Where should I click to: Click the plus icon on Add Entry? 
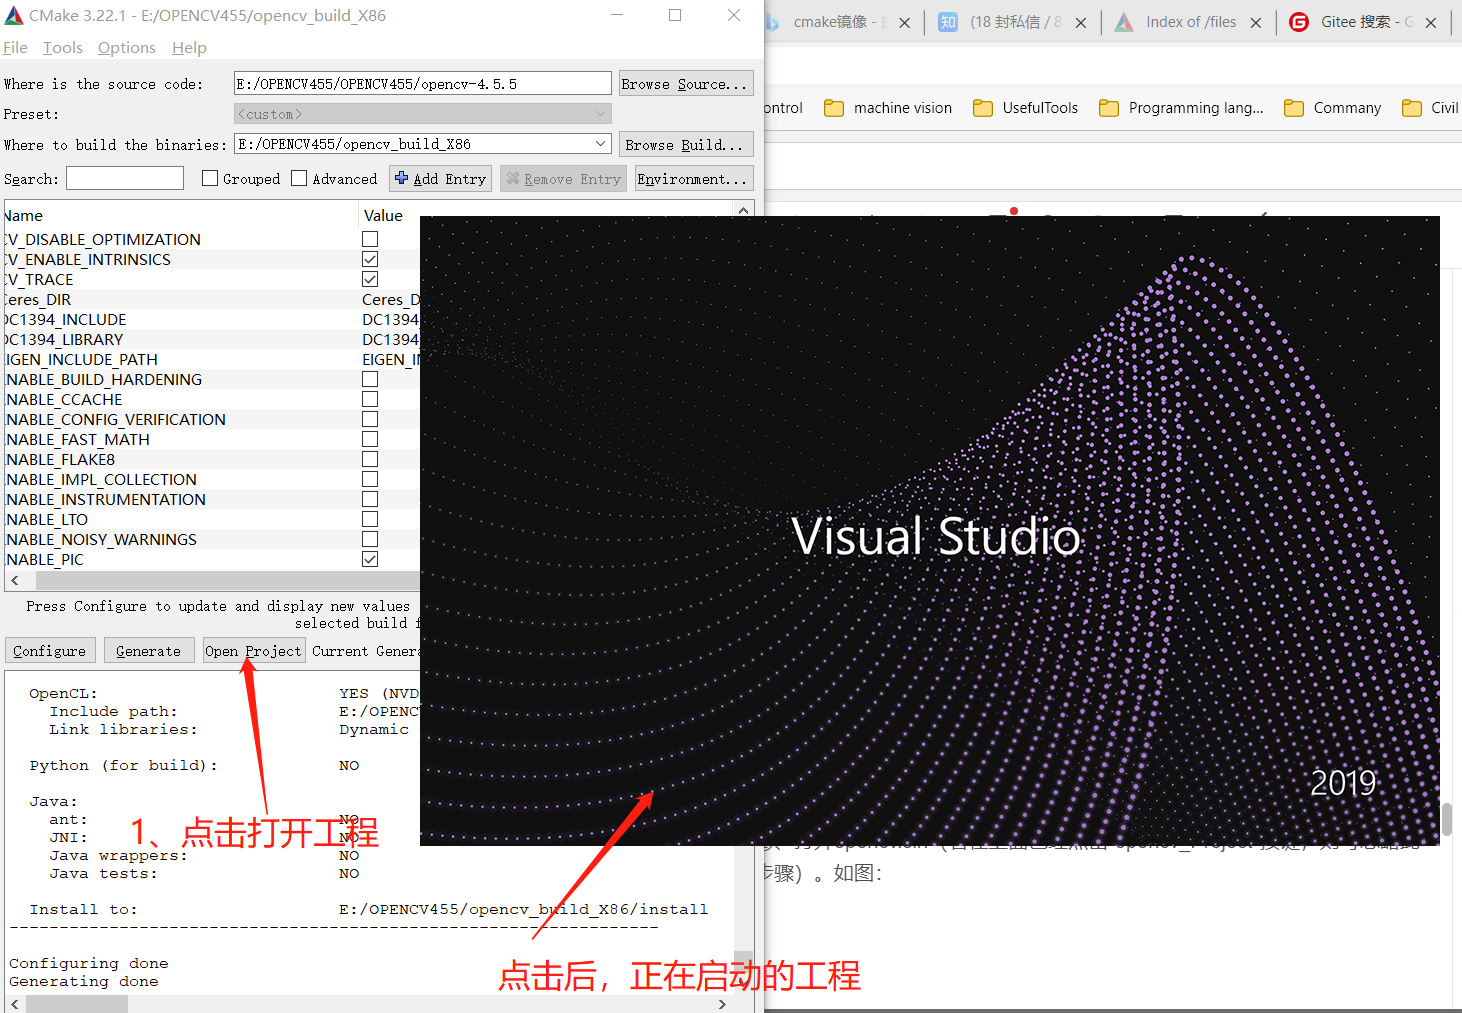pyautogui.click(x=401, y=178)
